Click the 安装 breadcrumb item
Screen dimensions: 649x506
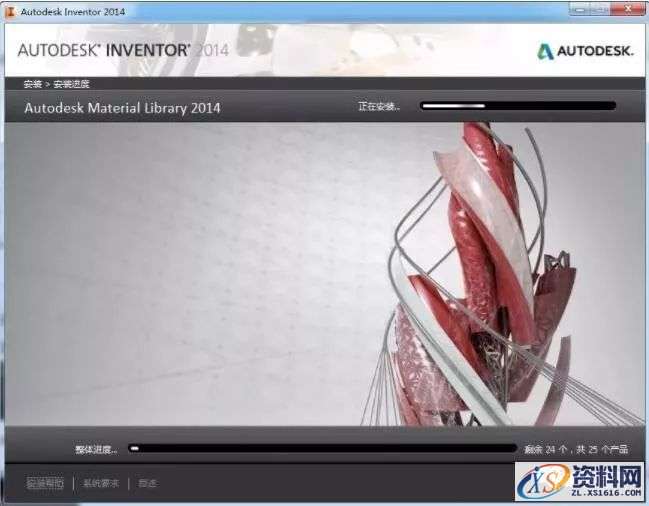[x=33, y=84]
